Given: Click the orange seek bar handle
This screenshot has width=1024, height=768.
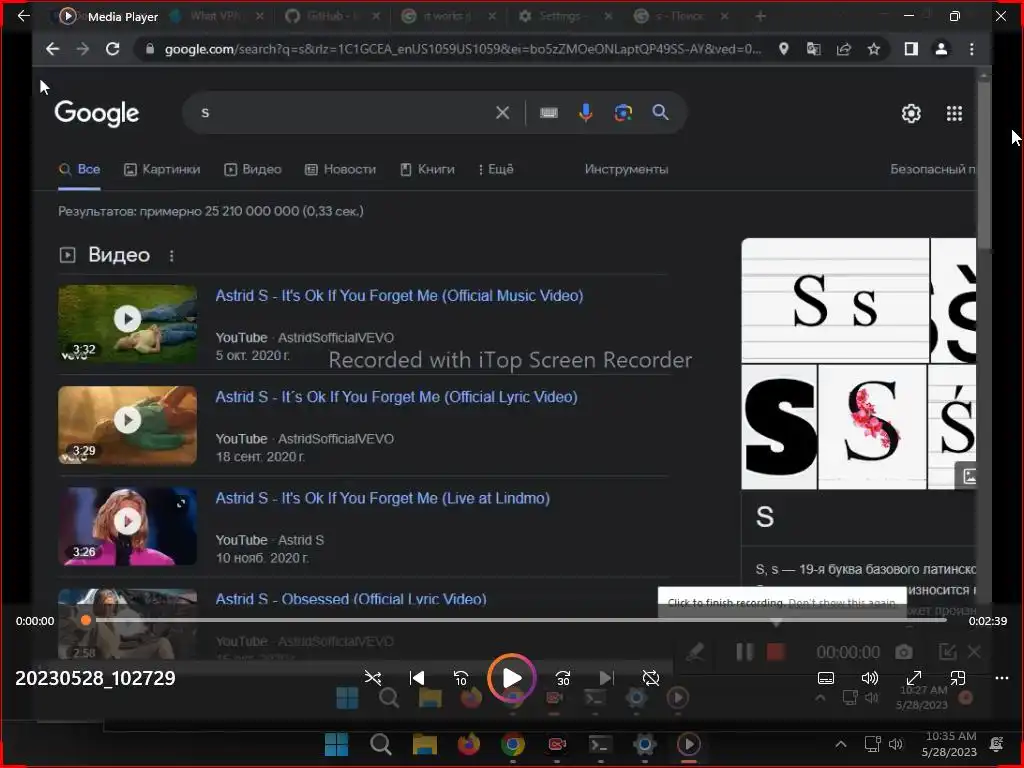Looking at the screenshot, I should tap(86, 620).
